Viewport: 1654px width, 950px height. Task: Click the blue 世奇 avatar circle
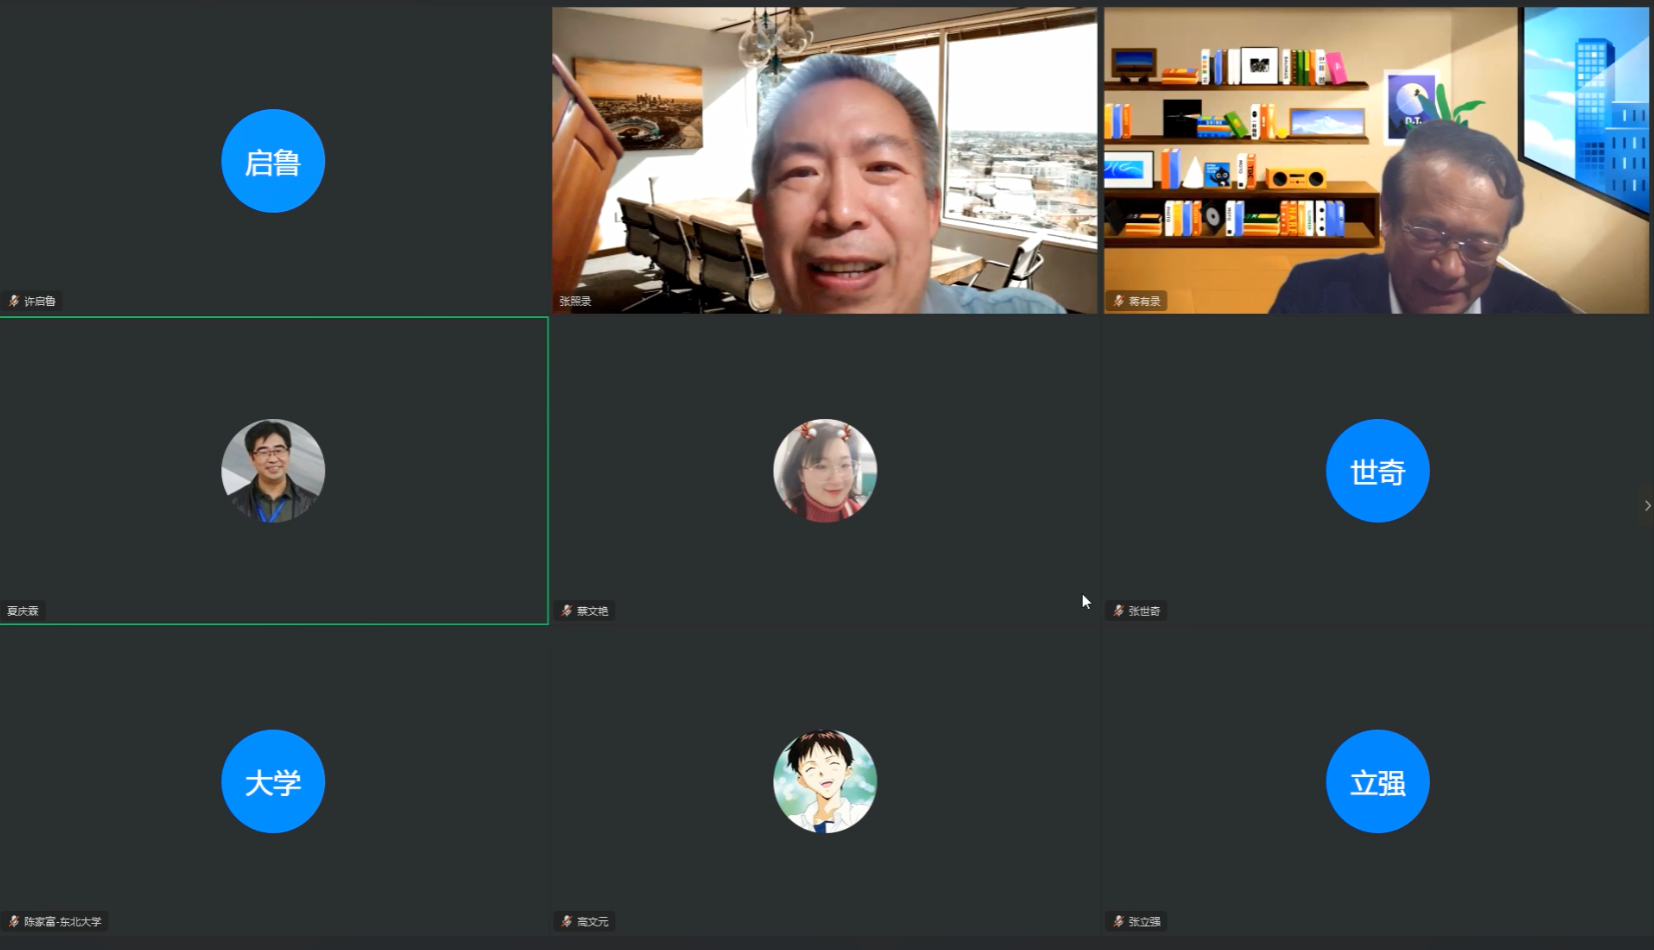[x=1377, y=471]
